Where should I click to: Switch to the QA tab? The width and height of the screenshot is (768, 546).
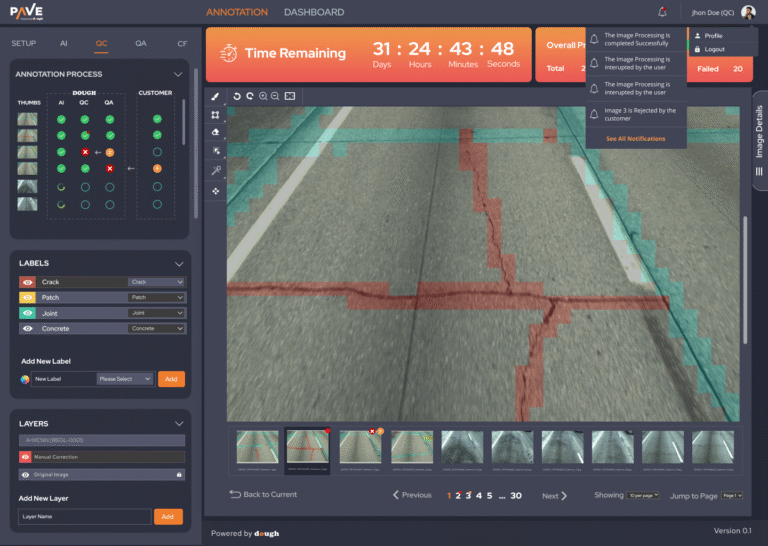click(x=141, y=43)
